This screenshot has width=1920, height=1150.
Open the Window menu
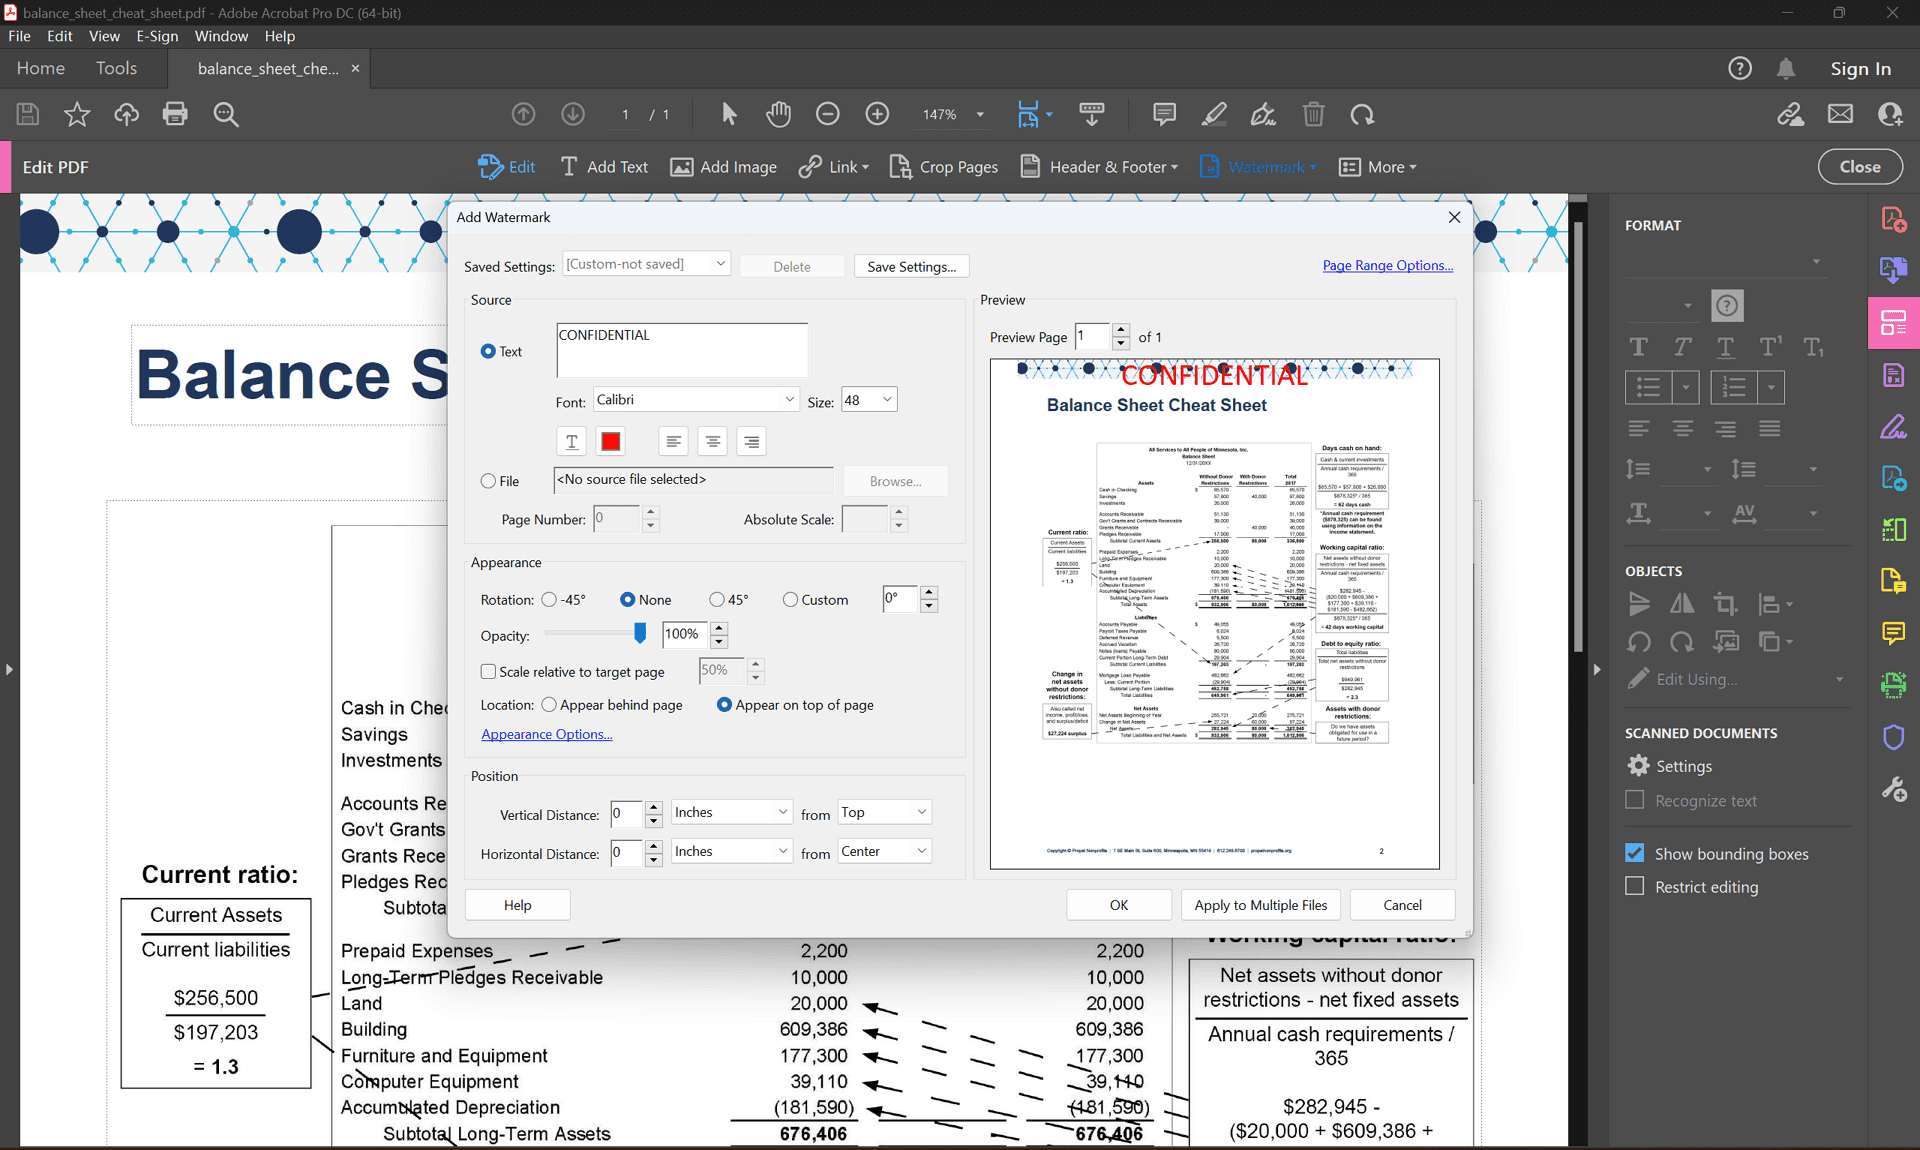[x=221, y=36]
